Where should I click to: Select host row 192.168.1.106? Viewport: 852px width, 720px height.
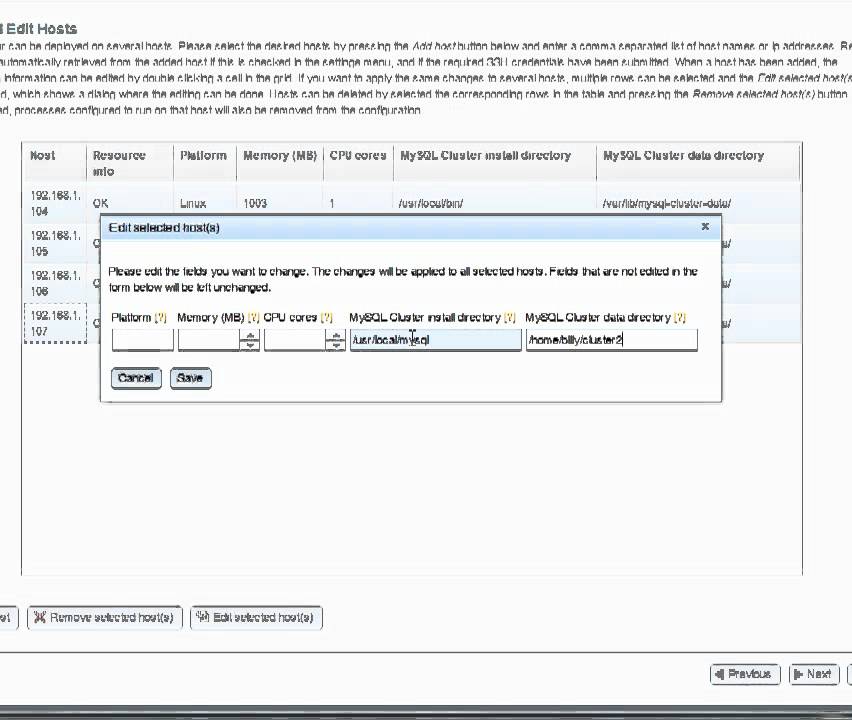click(55, 283)
